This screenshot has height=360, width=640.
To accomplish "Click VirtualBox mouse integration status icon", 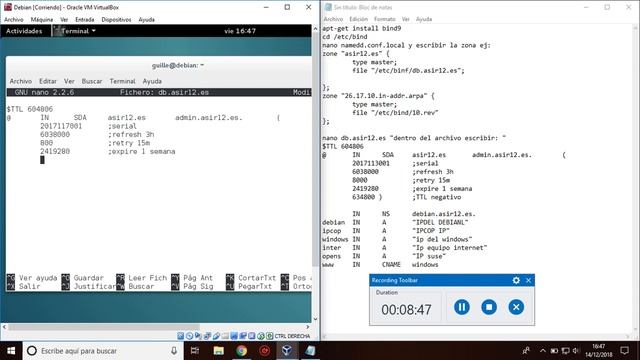I will click(x=261, y=336).
